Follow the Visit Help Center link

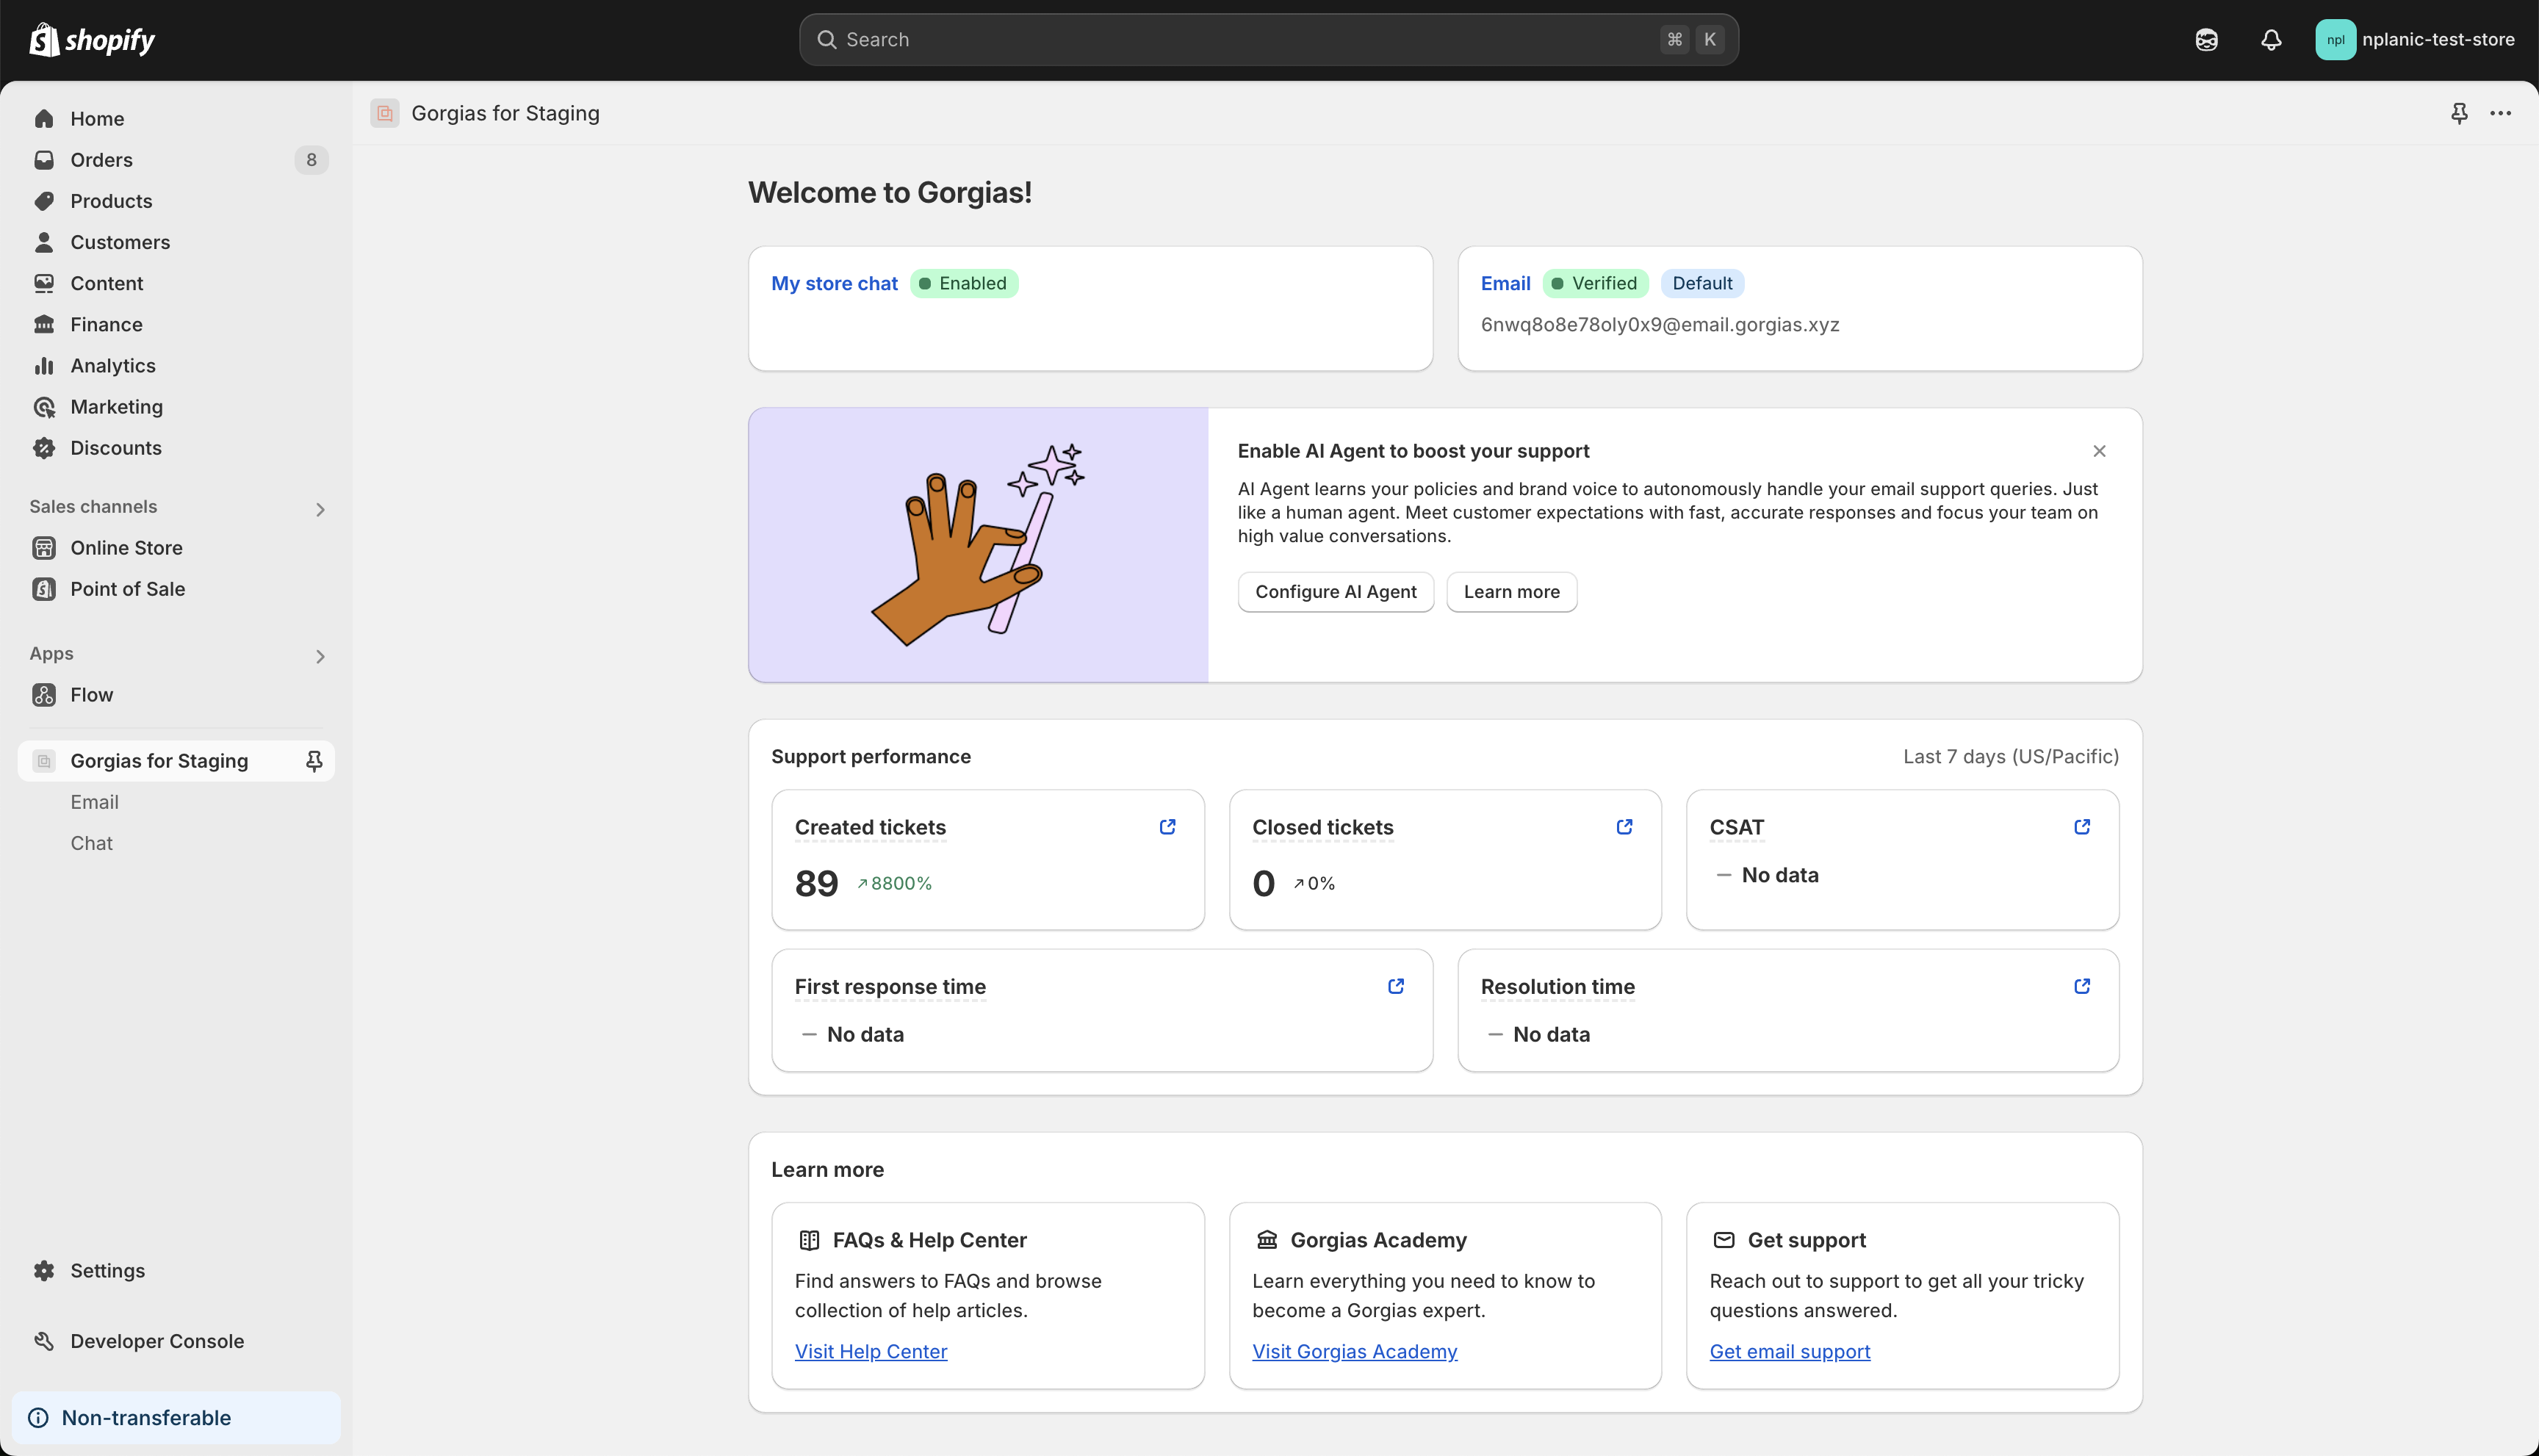pos(870,1352)
